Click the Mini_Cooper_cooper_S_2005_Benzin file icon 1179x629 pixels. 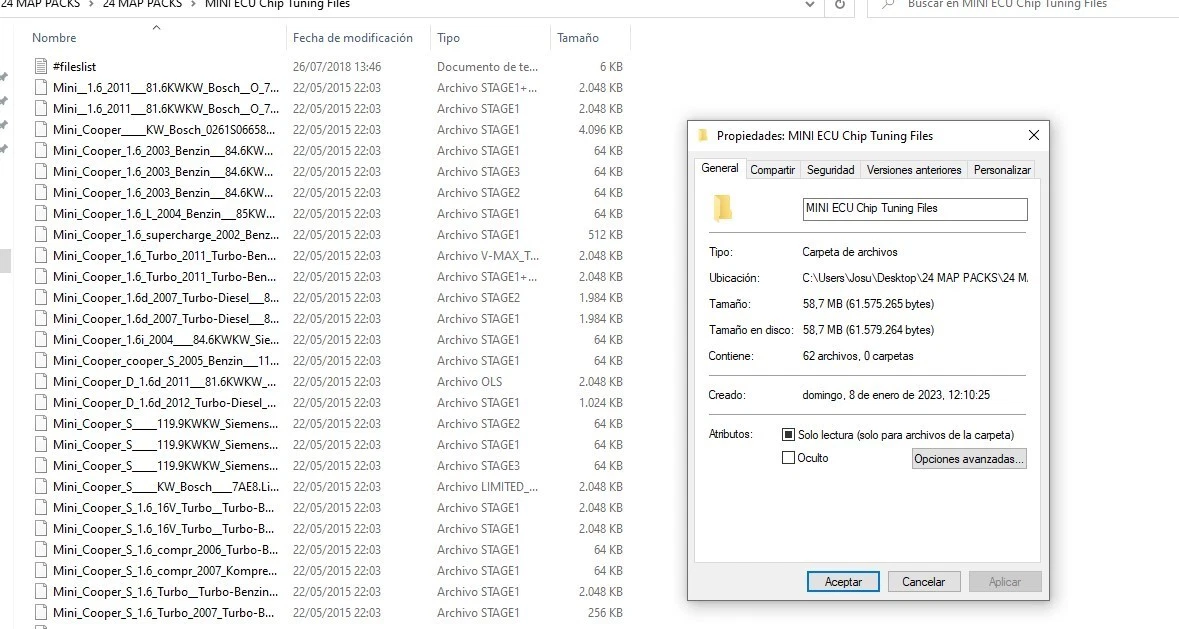pyautogui.click(x=41, y=361)
